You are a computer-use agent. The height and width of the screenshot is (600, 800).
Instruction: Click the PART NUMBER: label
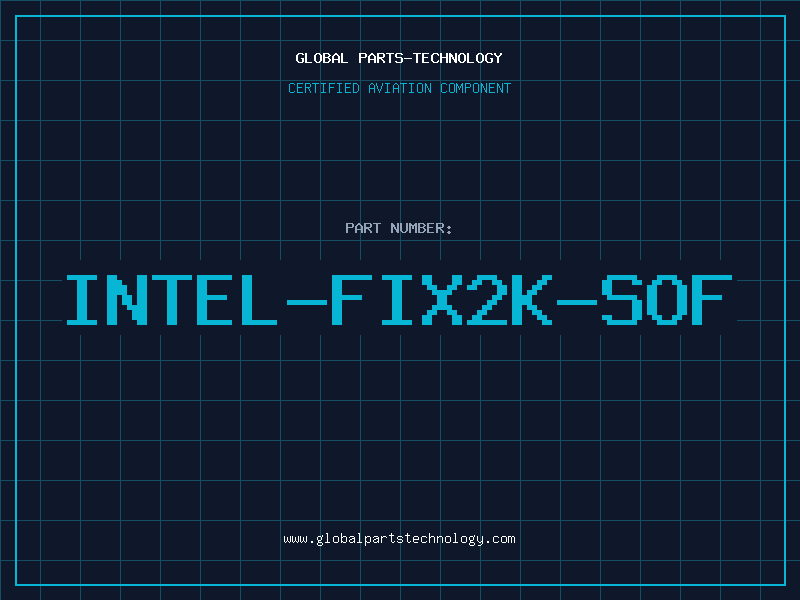click(399, 228)
